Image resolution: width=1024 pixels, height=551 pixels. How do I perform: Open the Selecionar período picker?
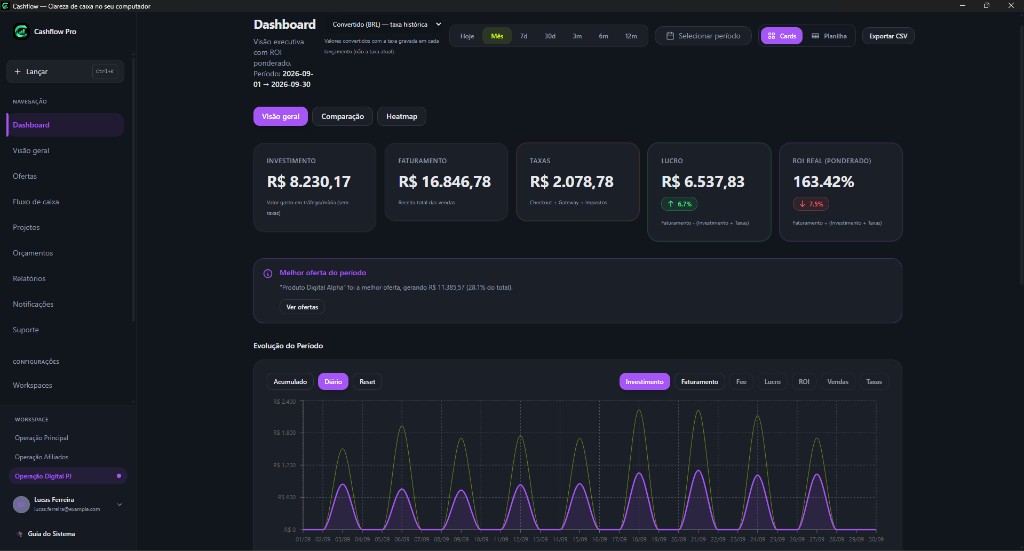click(x=703, y=36)
